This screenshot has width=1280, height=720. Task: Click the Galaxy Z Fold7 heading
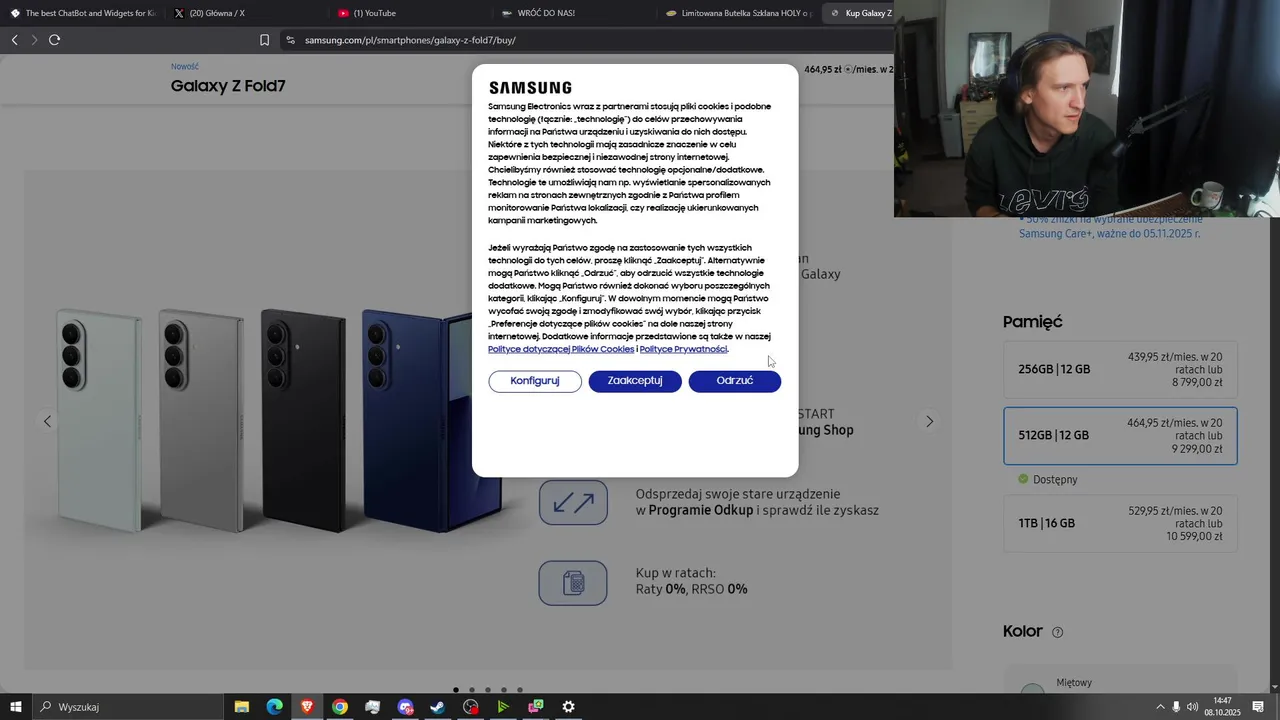228,86
